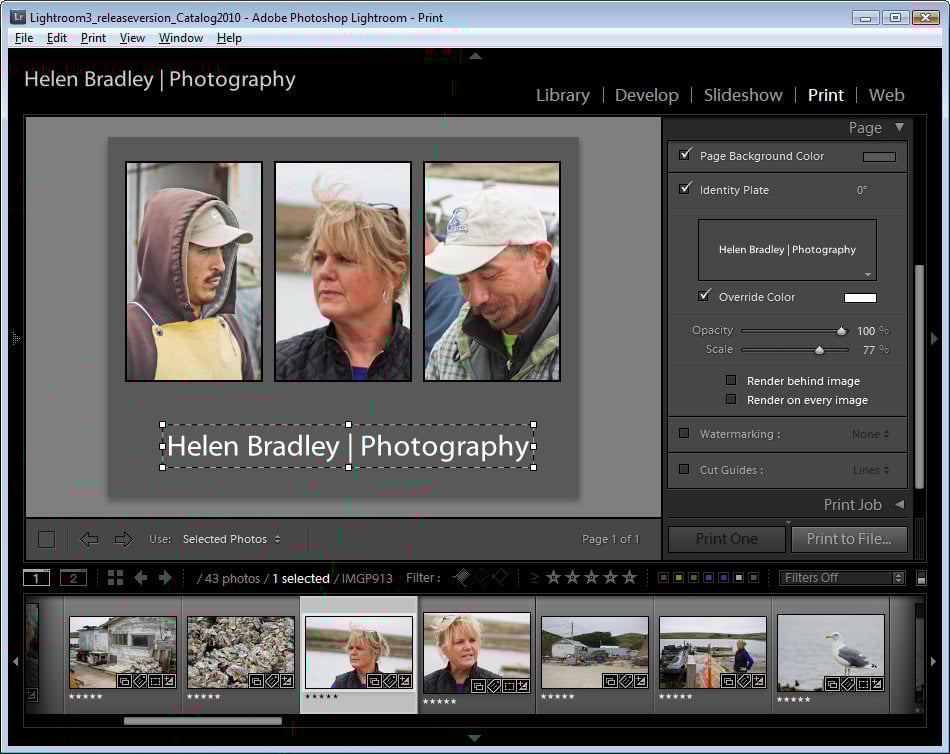950x754 pixels.
Task: Open the Use Selected Photos dropdown
Action: click(231, 540)
